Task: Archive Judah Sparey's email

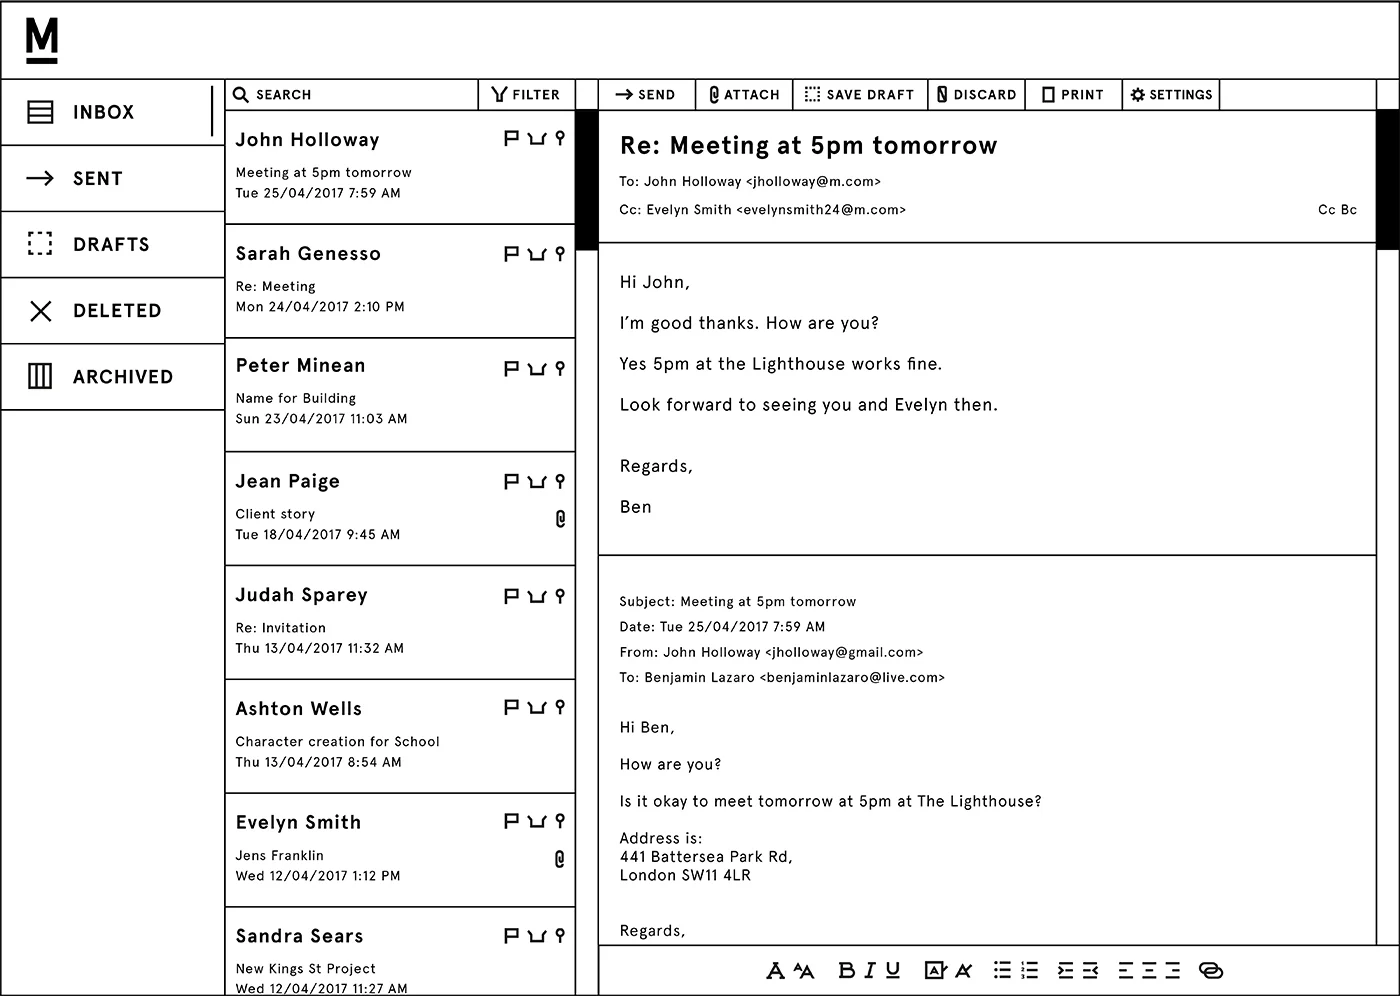Action: click(537, 596)
